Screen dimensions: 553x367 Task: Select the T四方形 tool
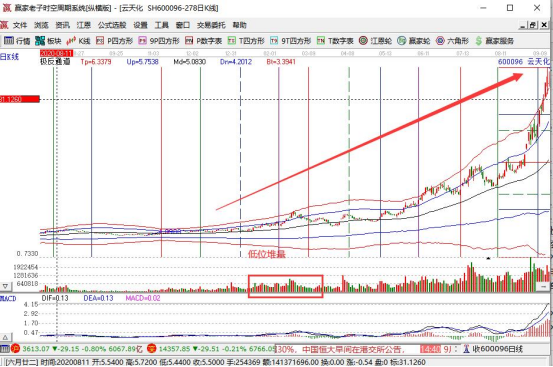coord(246,41)
